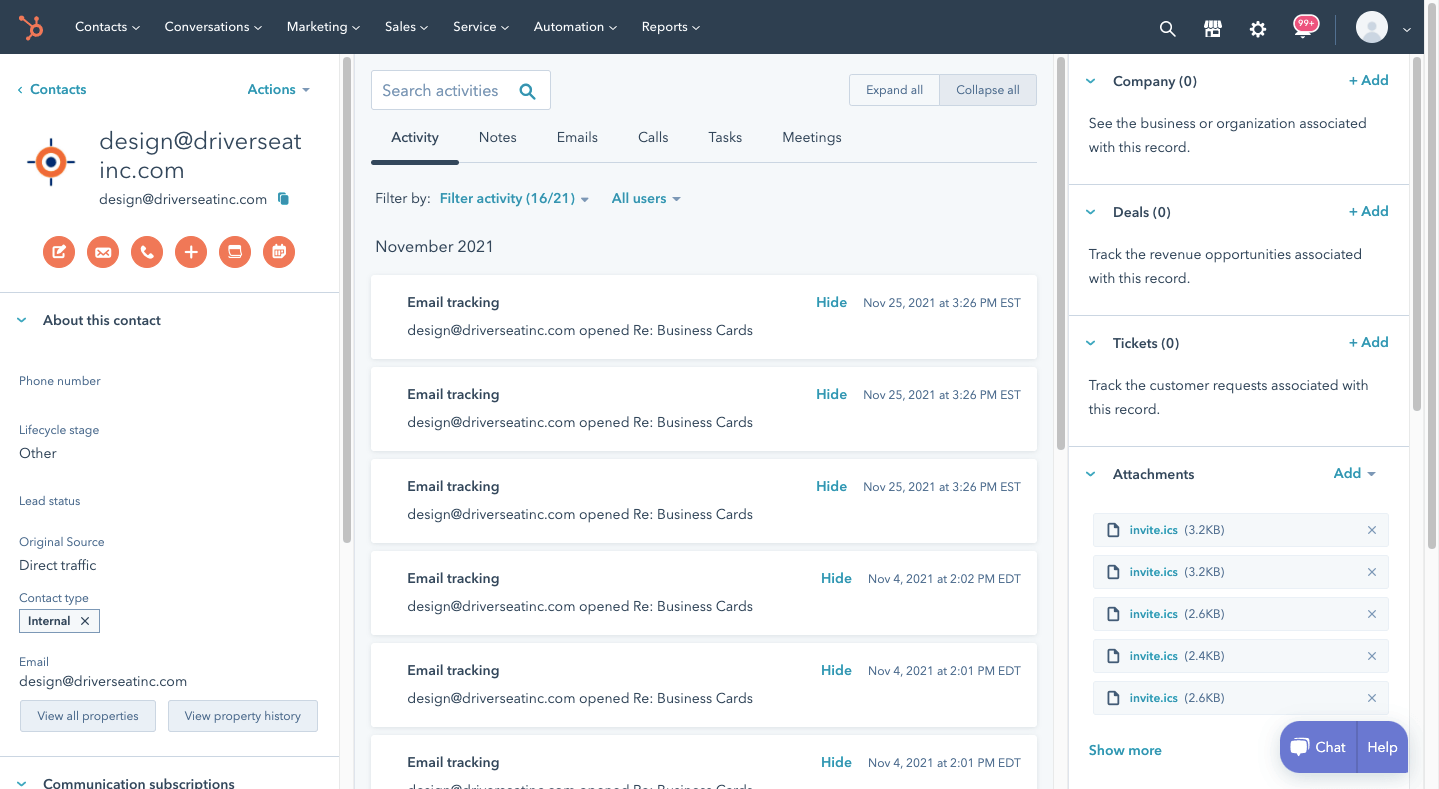Screen dimensions: 1439x789
Task: Collapse the Tickets (0) section
Action: point(1091,343)
